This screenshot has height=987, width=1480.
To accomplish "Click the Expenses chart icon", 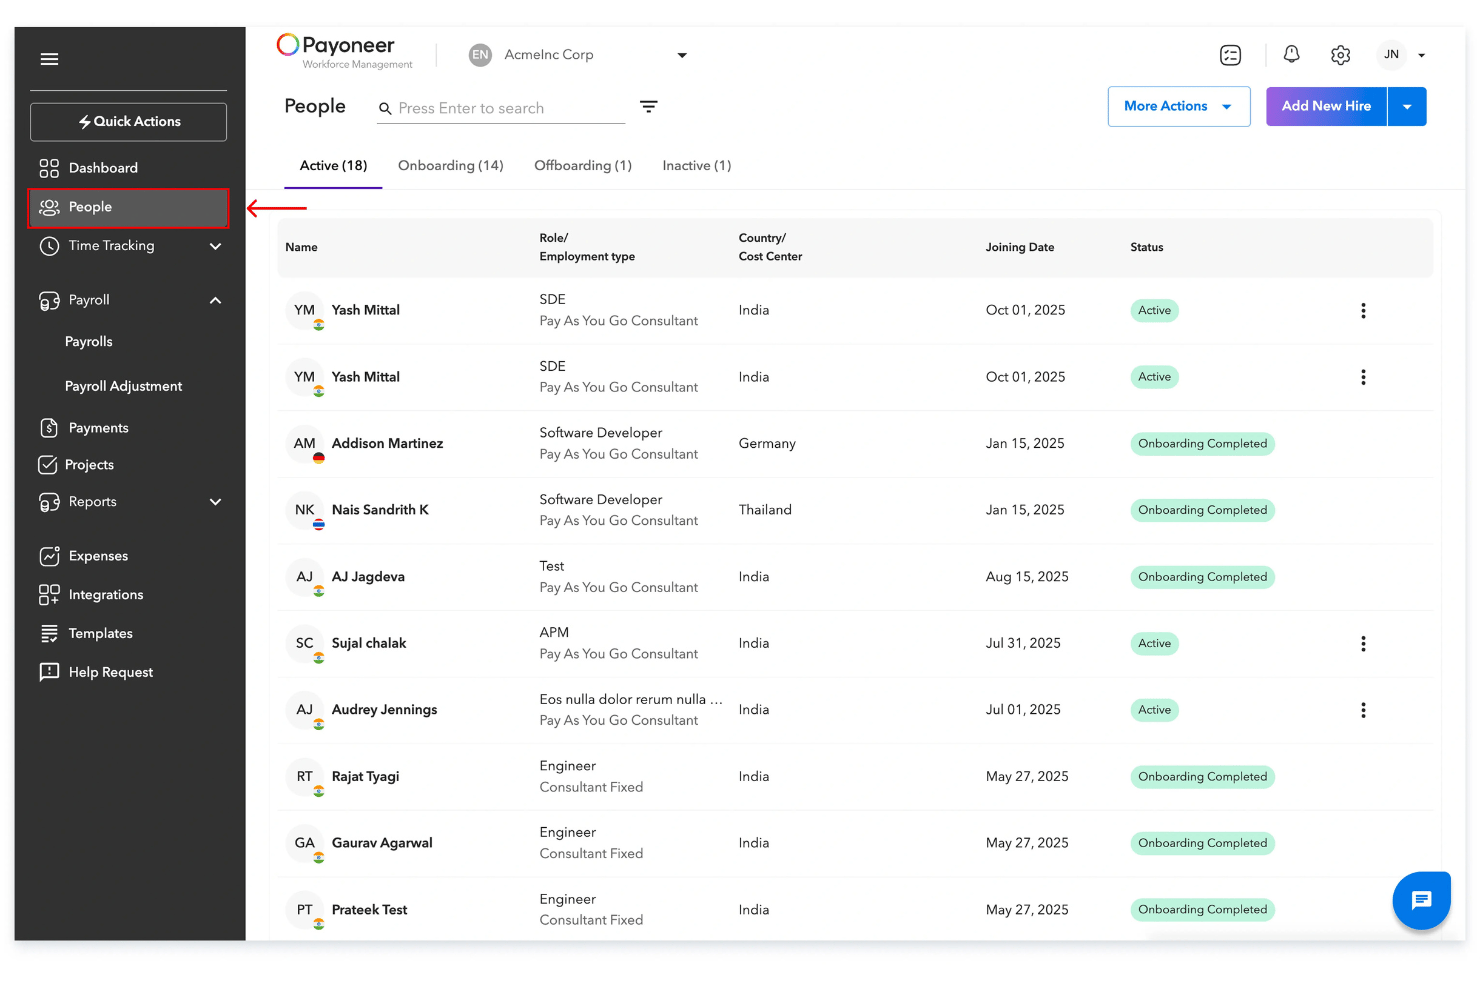I will click(49, 556).
